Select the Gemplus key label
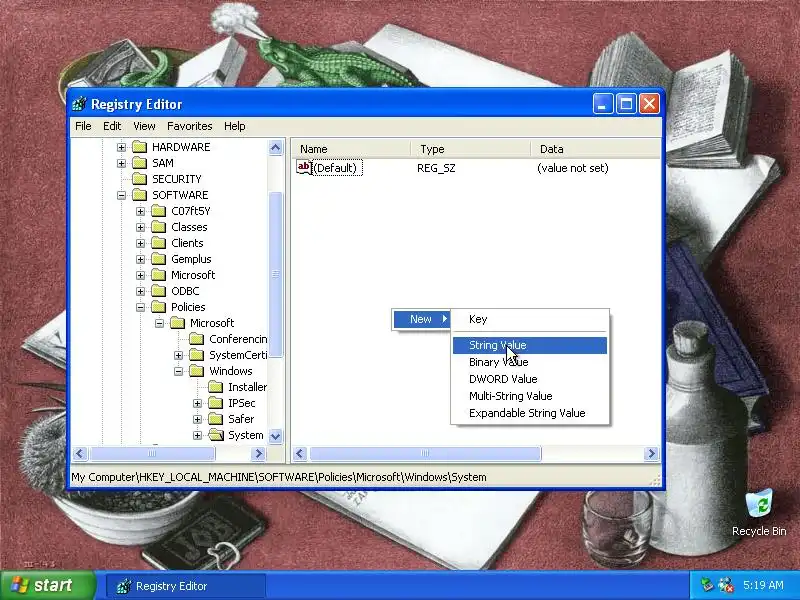800x600 pixels. click(191, 259)
